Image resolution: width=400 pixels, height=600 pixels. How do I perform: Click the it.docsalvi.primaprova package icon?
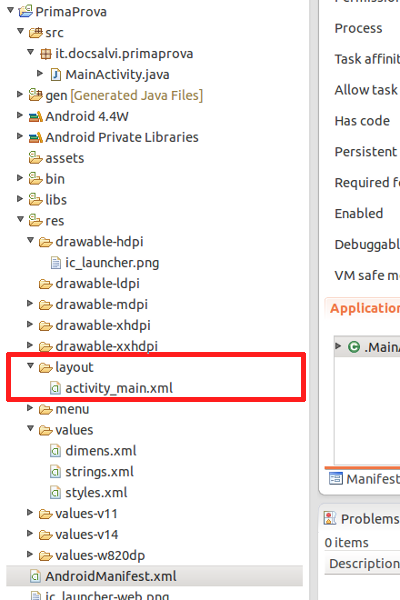pos(46,54)
